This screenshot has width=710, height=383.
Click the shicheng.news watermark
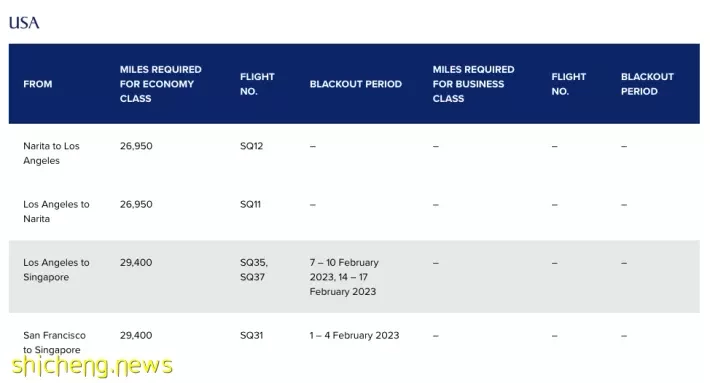pyautogui.click(x=92, y=366)
